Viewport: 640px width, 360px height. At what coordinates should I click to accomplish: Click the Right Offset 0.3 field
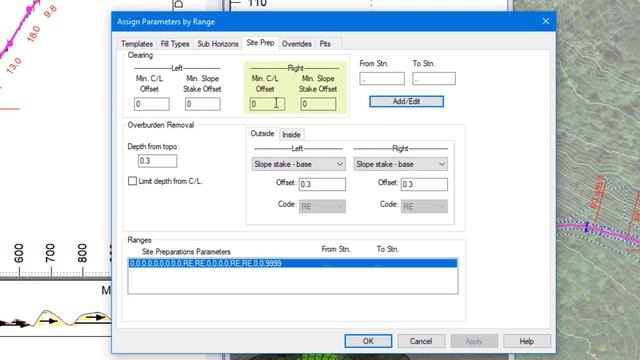point(424,184)
